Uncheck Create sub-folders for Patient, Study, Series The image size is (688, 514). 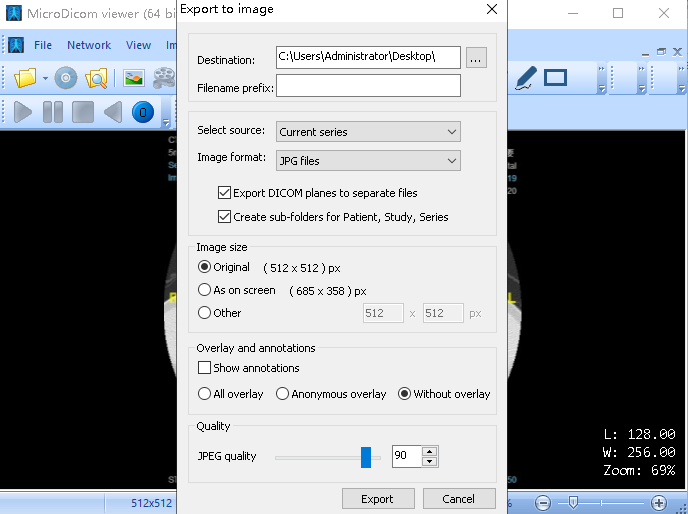coord(224,216)
